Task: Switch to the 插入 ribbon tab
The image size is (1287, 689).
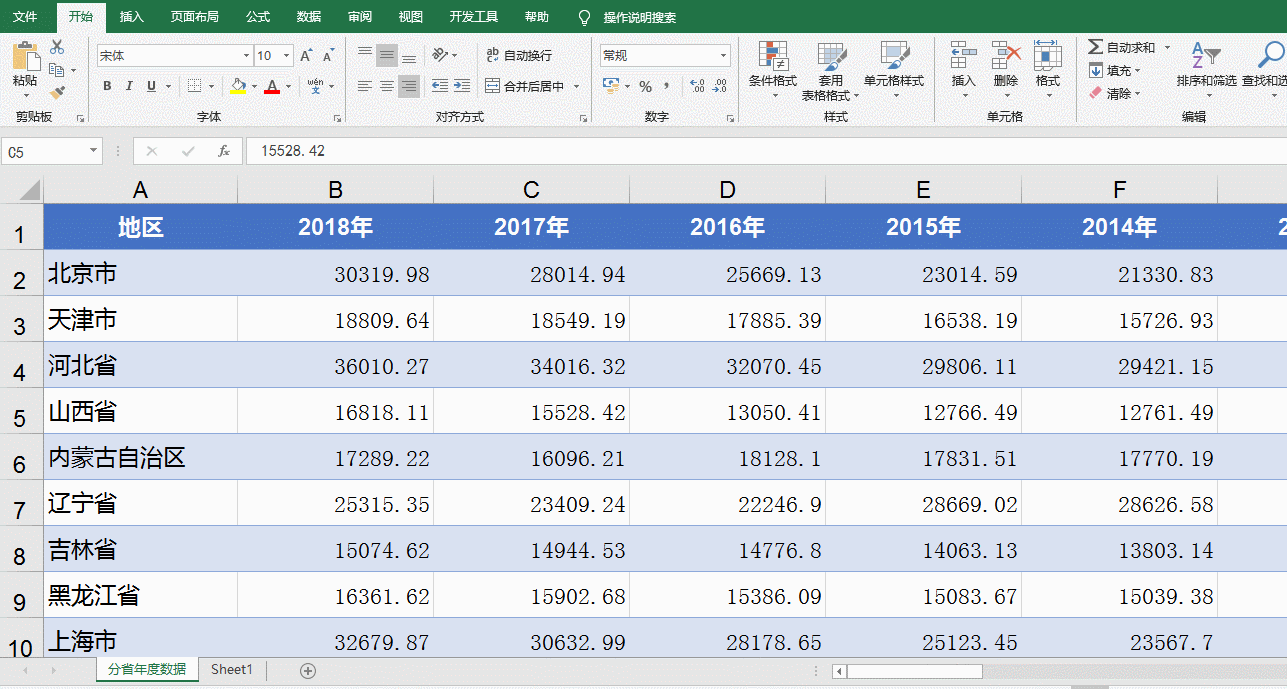Action: 131,17
